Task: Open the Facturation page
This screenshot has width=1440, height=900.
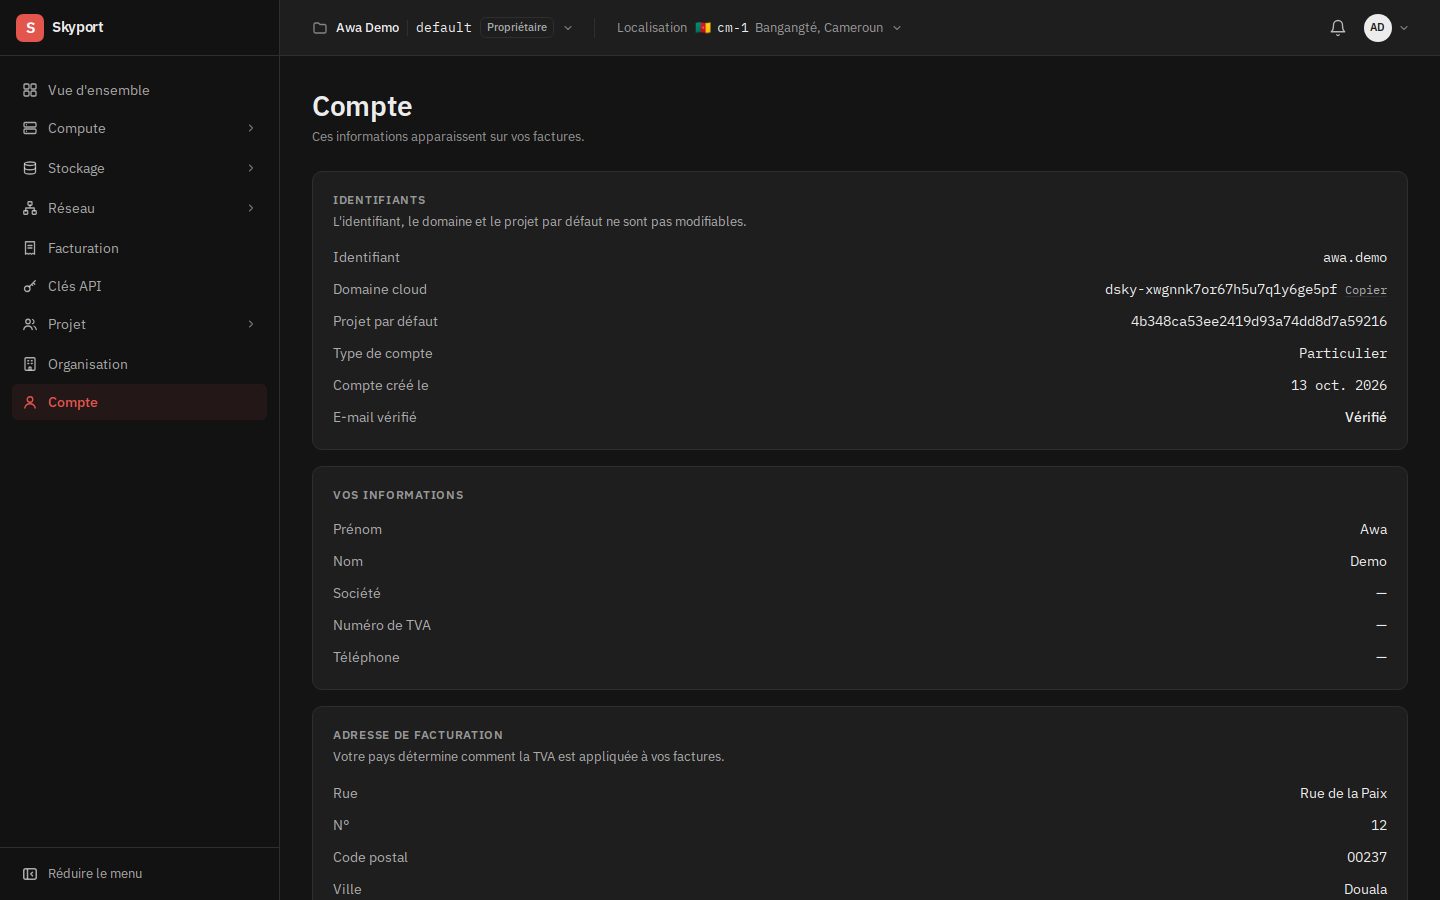Action: pyautogui.click(x=139, y=248)
